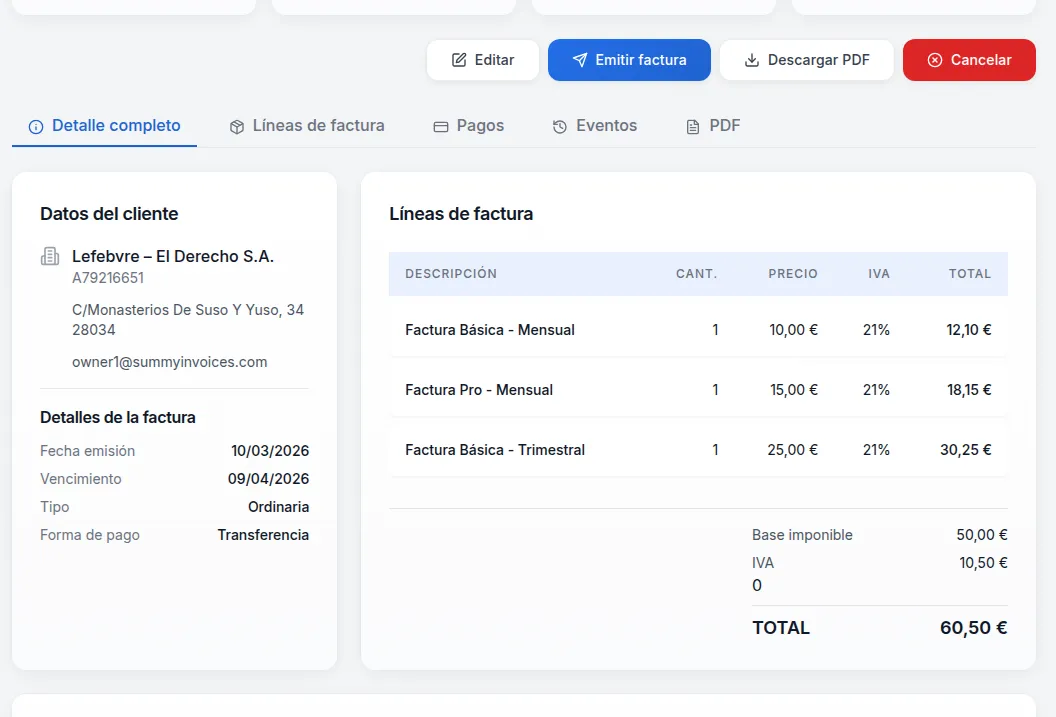Click the info icon beside Detalle completo
Image resolution: width=1056 pixels, height=717 pixels.
point(36,127)
